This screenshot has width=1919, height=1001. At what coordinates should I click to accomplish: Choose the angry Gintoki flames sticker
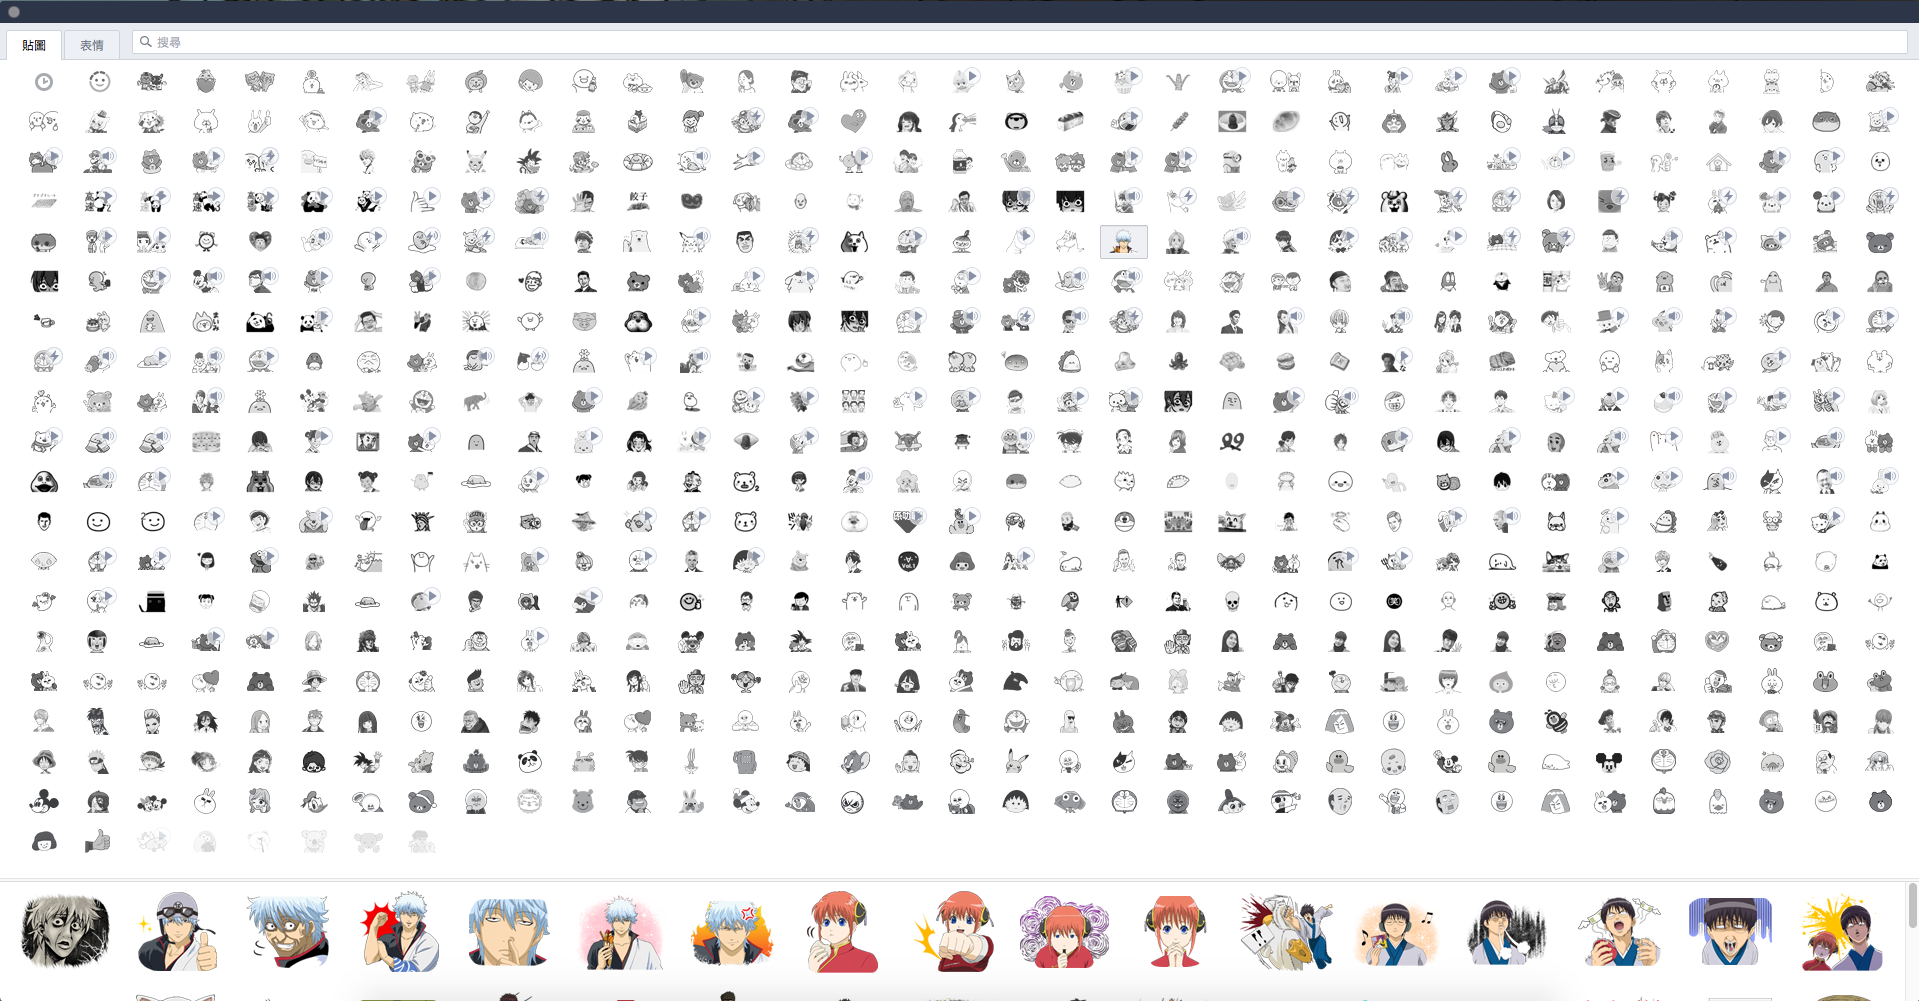(731, 932)
